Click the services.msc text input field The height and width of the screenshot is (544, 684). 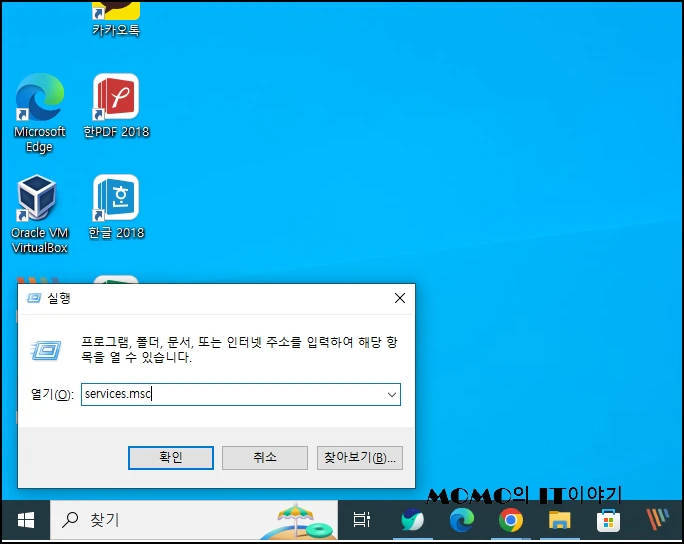click(x=241, y=394)
